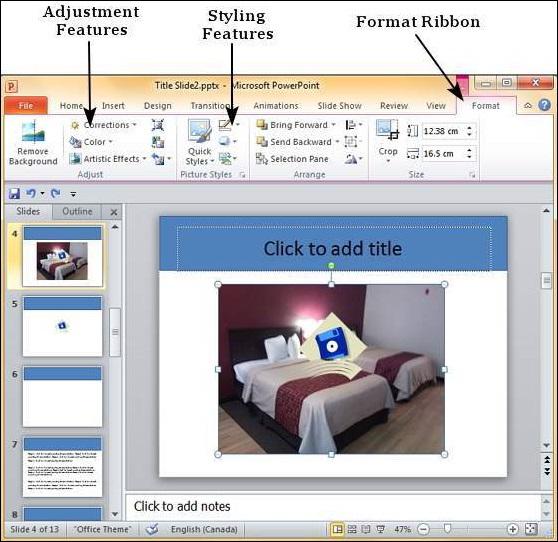Select slide 4 thumbnail
This screenshot has width=558, height=542.
click(x=62, y=256)
